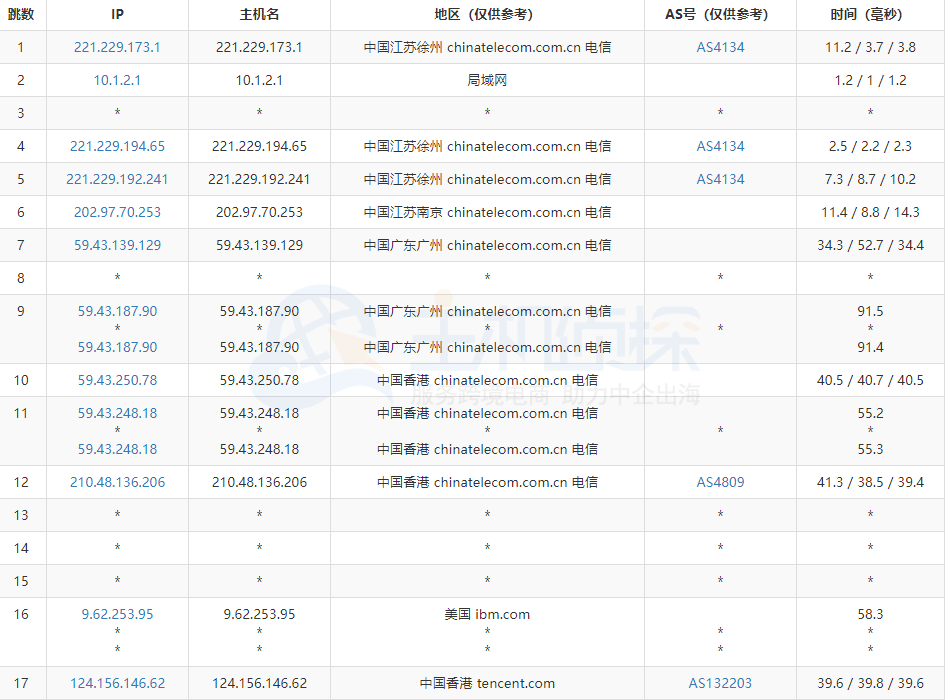Viewport: 946px width, 700px height.
Task: Open the 10.1.2.1 link in the IP column
Action: [117, 80]
